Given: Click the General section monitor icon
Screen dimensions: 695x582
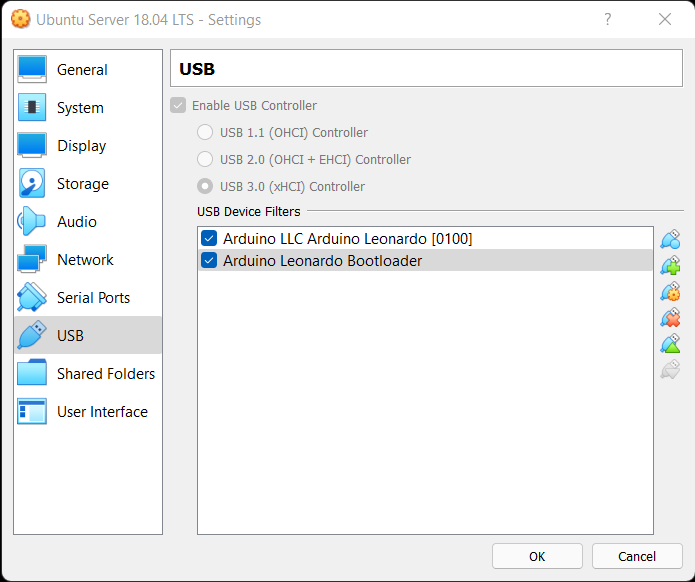Looking at the screenshot, I should click(x=32, y=70).
